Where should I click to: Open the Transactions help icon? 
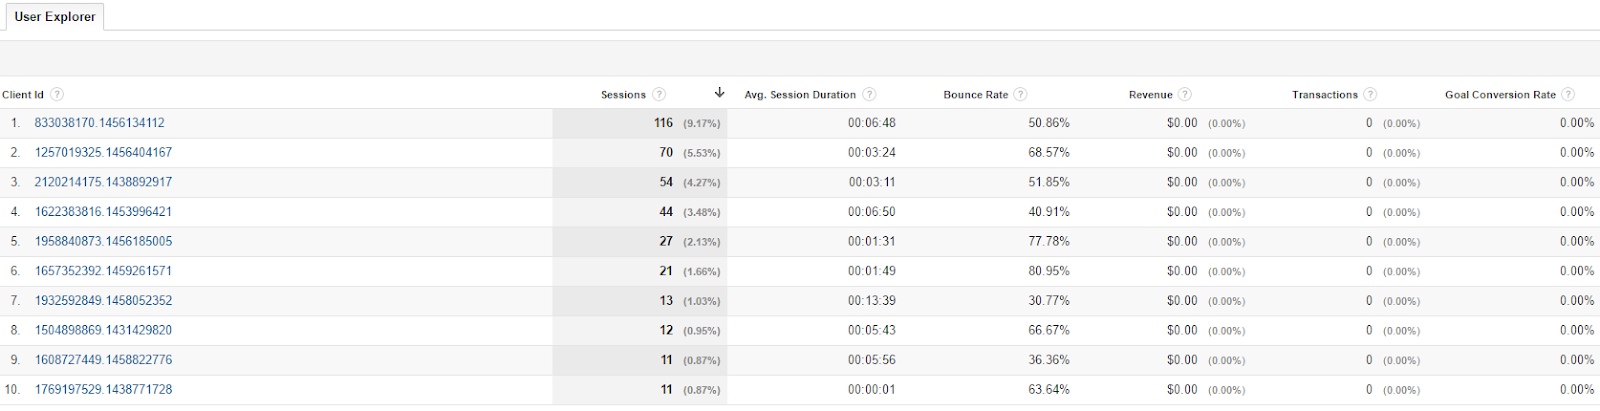tap(1370, 95)
